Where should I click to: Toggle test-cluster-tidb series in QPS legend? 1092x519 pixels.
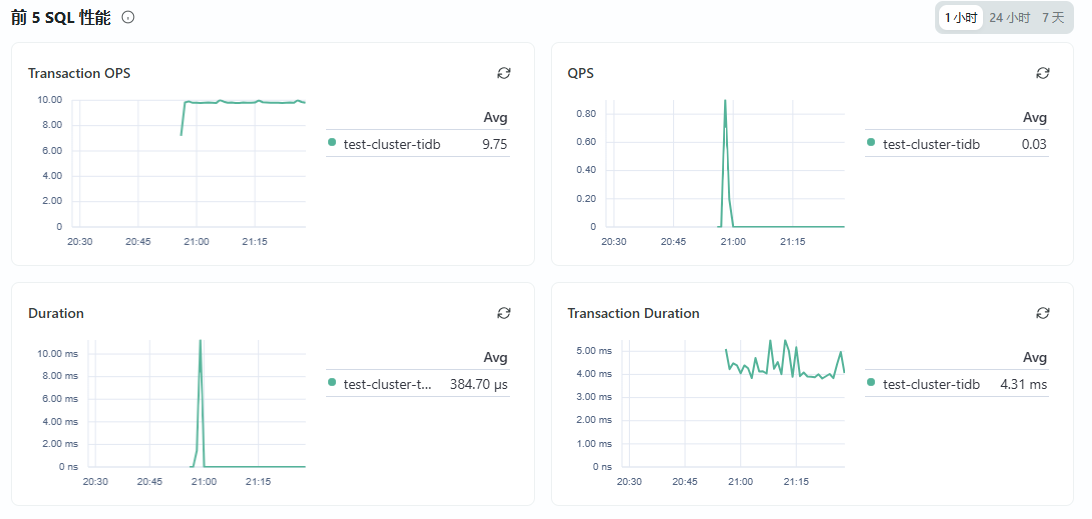click(931, 144)
